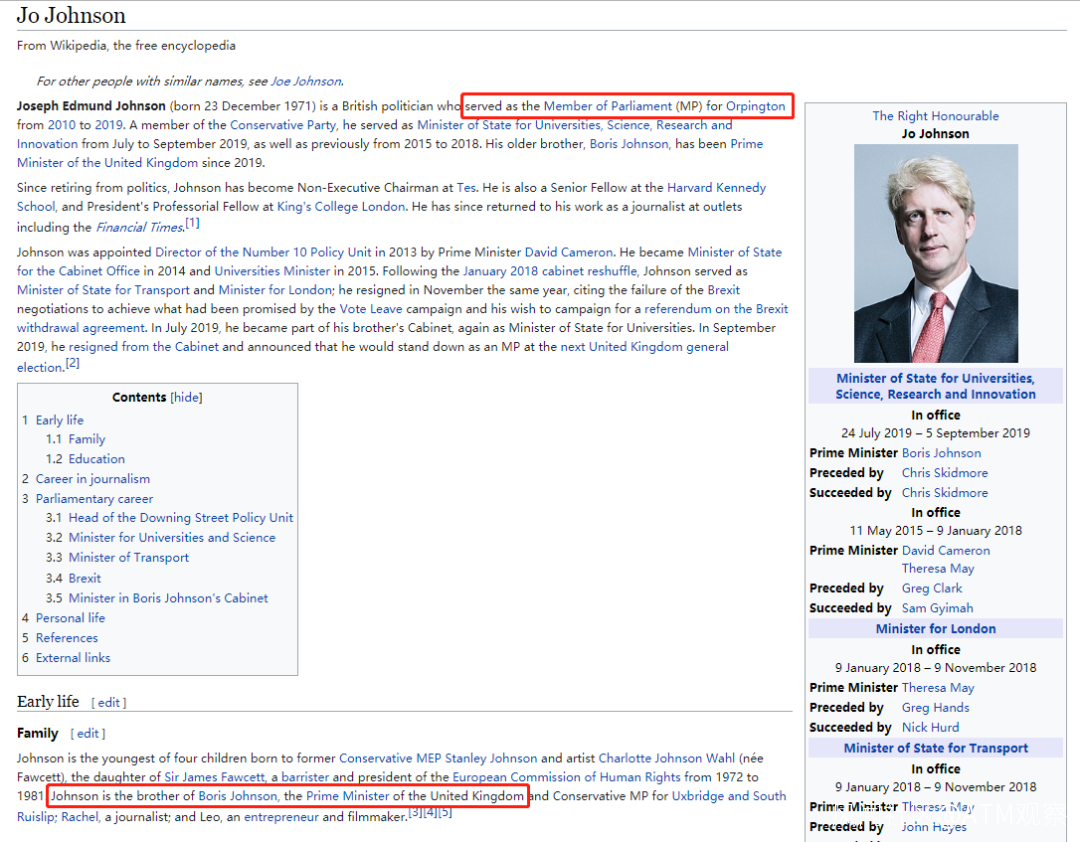The height and width of the screenshot is (842, 1080).
Task: Go to 1.1 Family in the contents
Action: [x=87, y=440]
